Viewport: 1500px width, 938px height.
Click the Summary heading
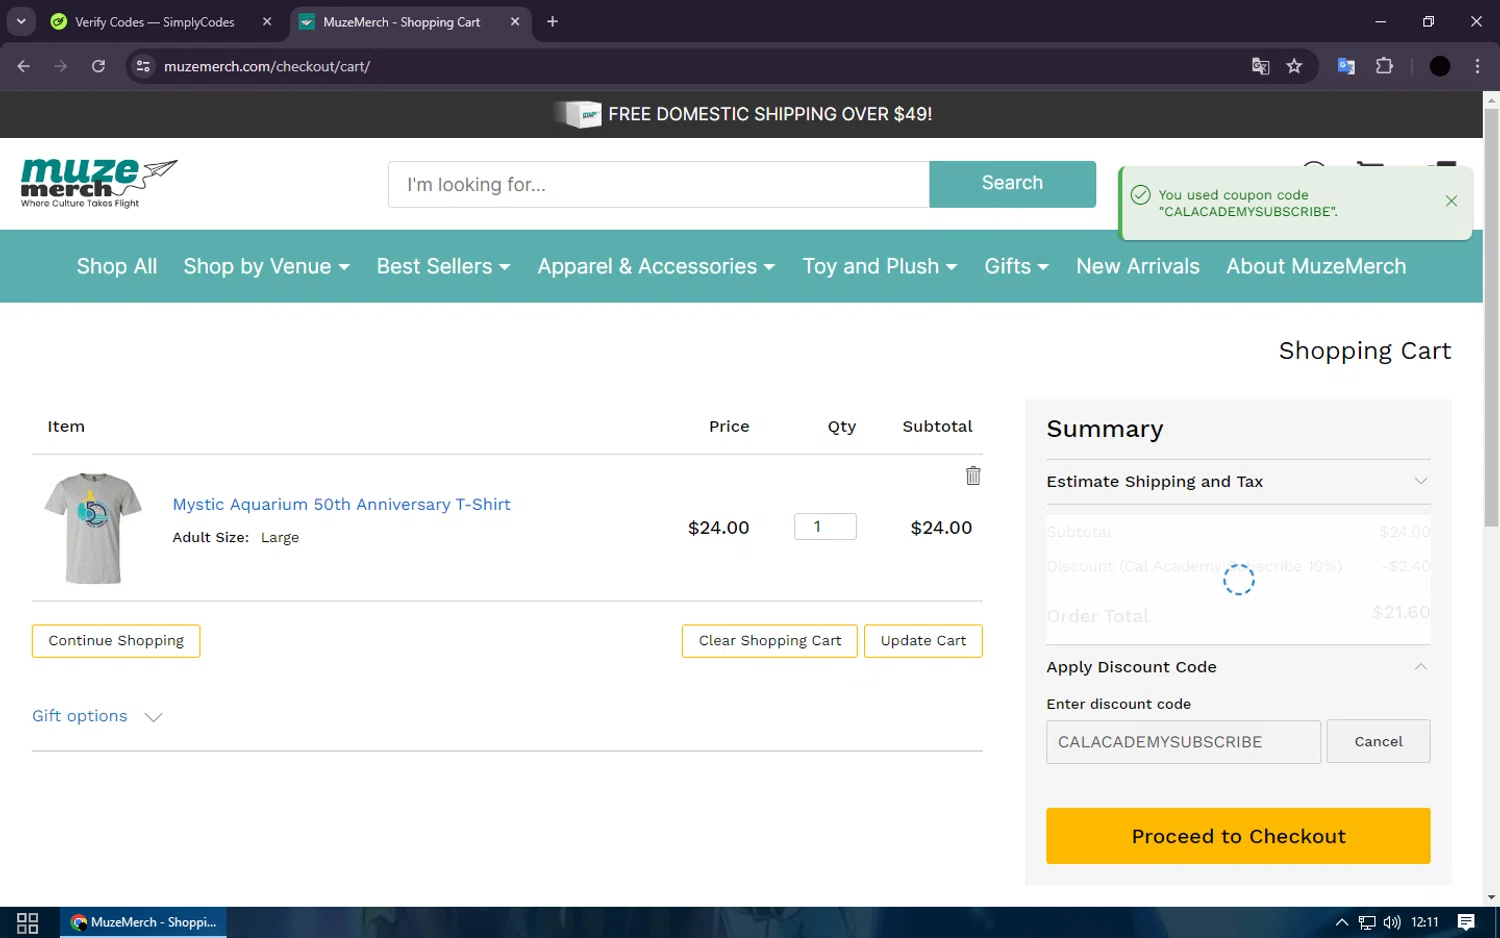[1105, 429]
